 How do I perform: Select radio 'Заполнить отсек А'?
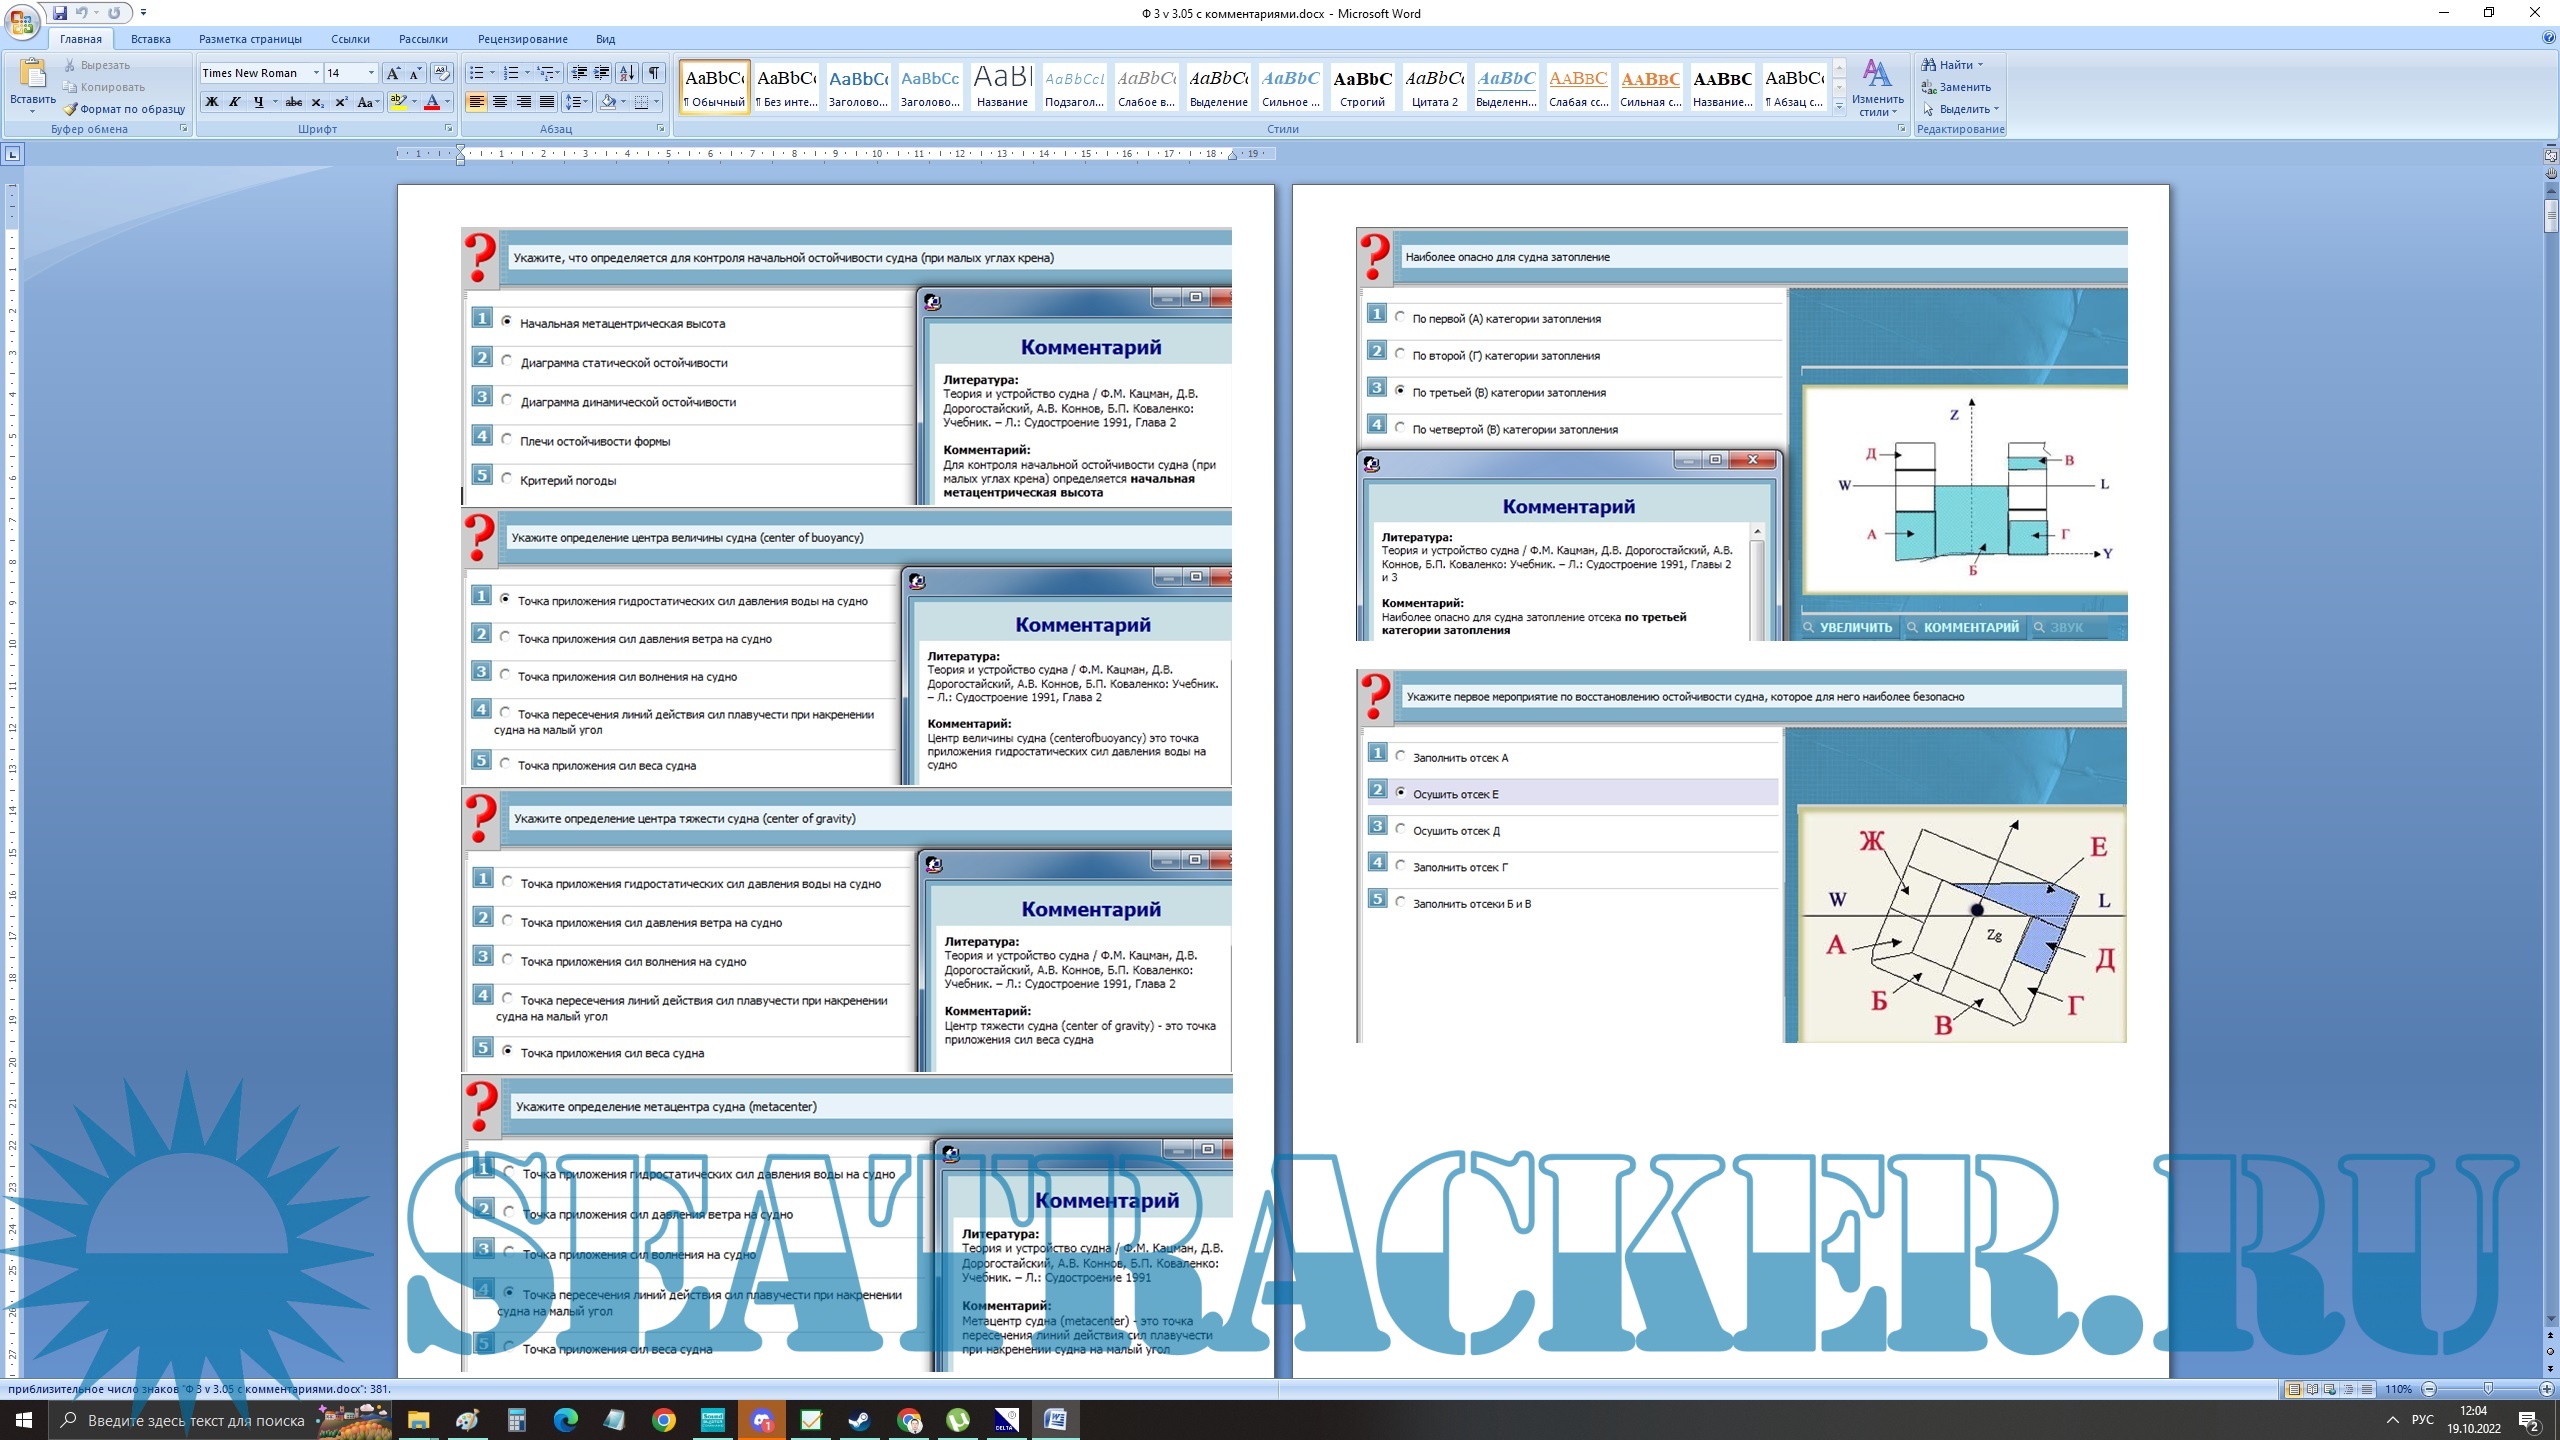[1400, 756]
